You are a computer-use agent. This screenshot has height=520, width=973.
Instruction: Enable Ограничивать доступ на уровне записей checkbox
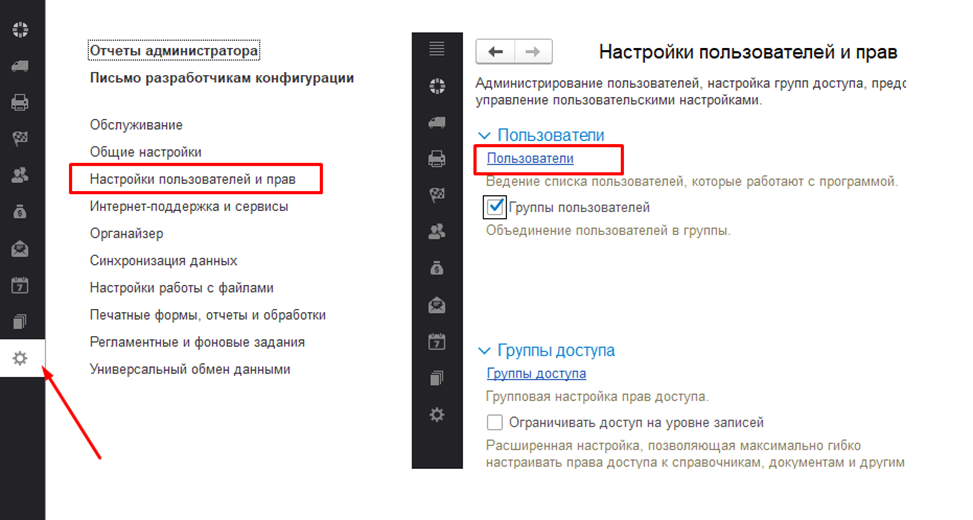494,423
